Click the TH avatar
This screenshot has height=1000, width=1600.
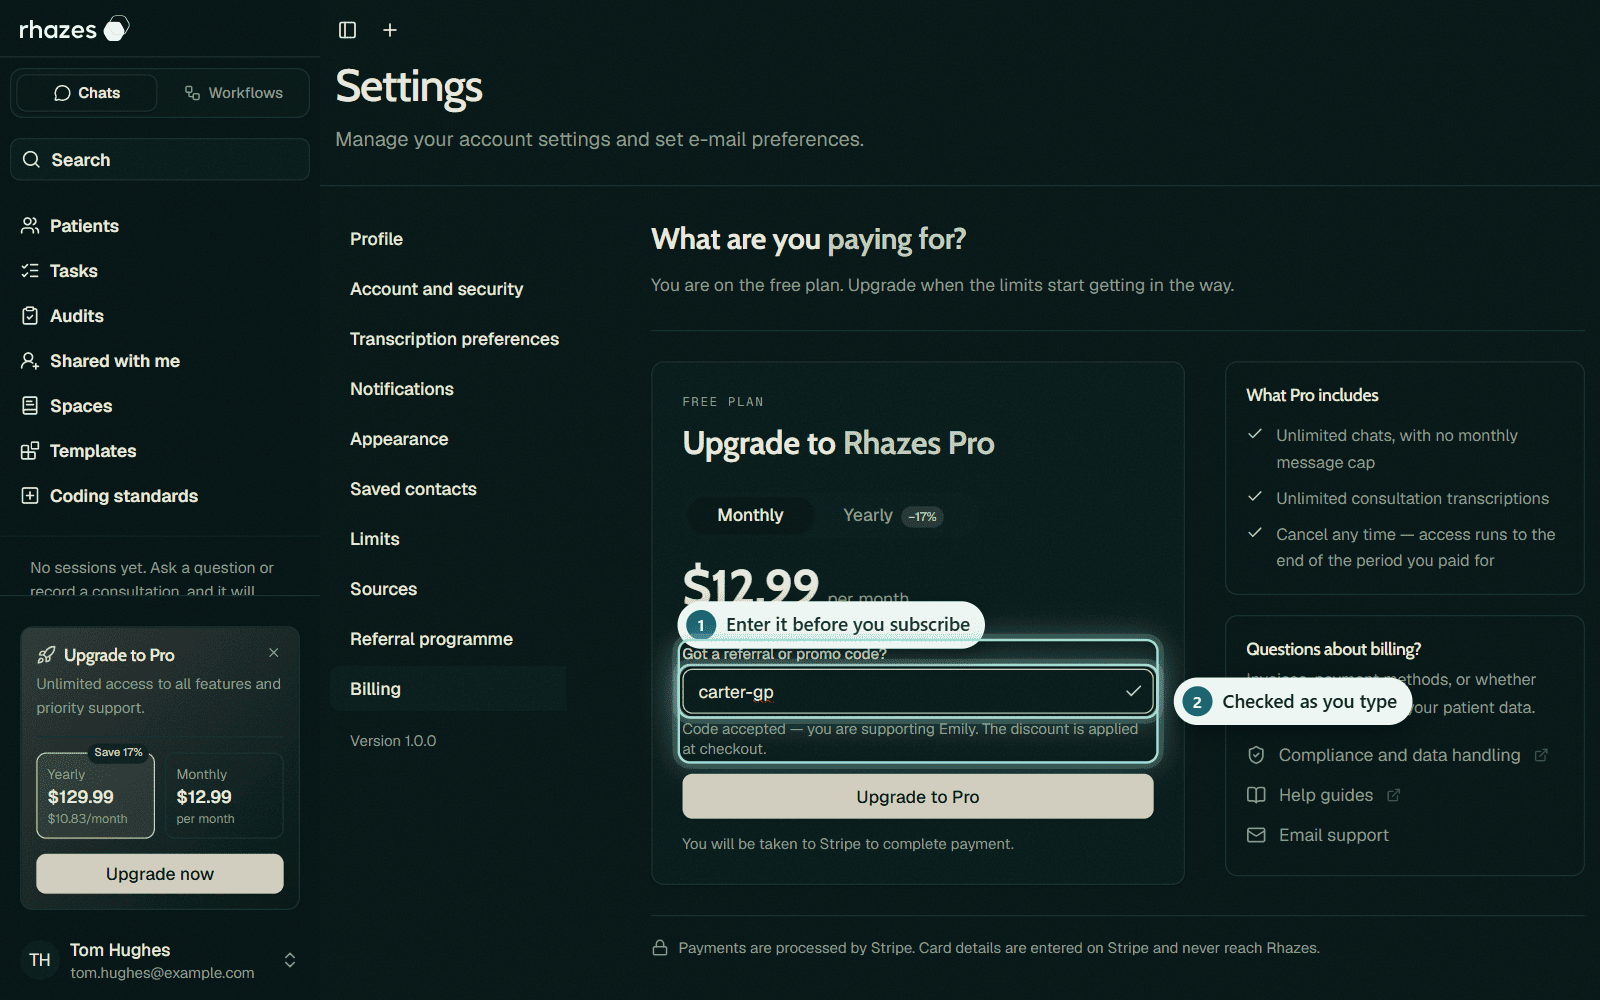coord(40,960)
